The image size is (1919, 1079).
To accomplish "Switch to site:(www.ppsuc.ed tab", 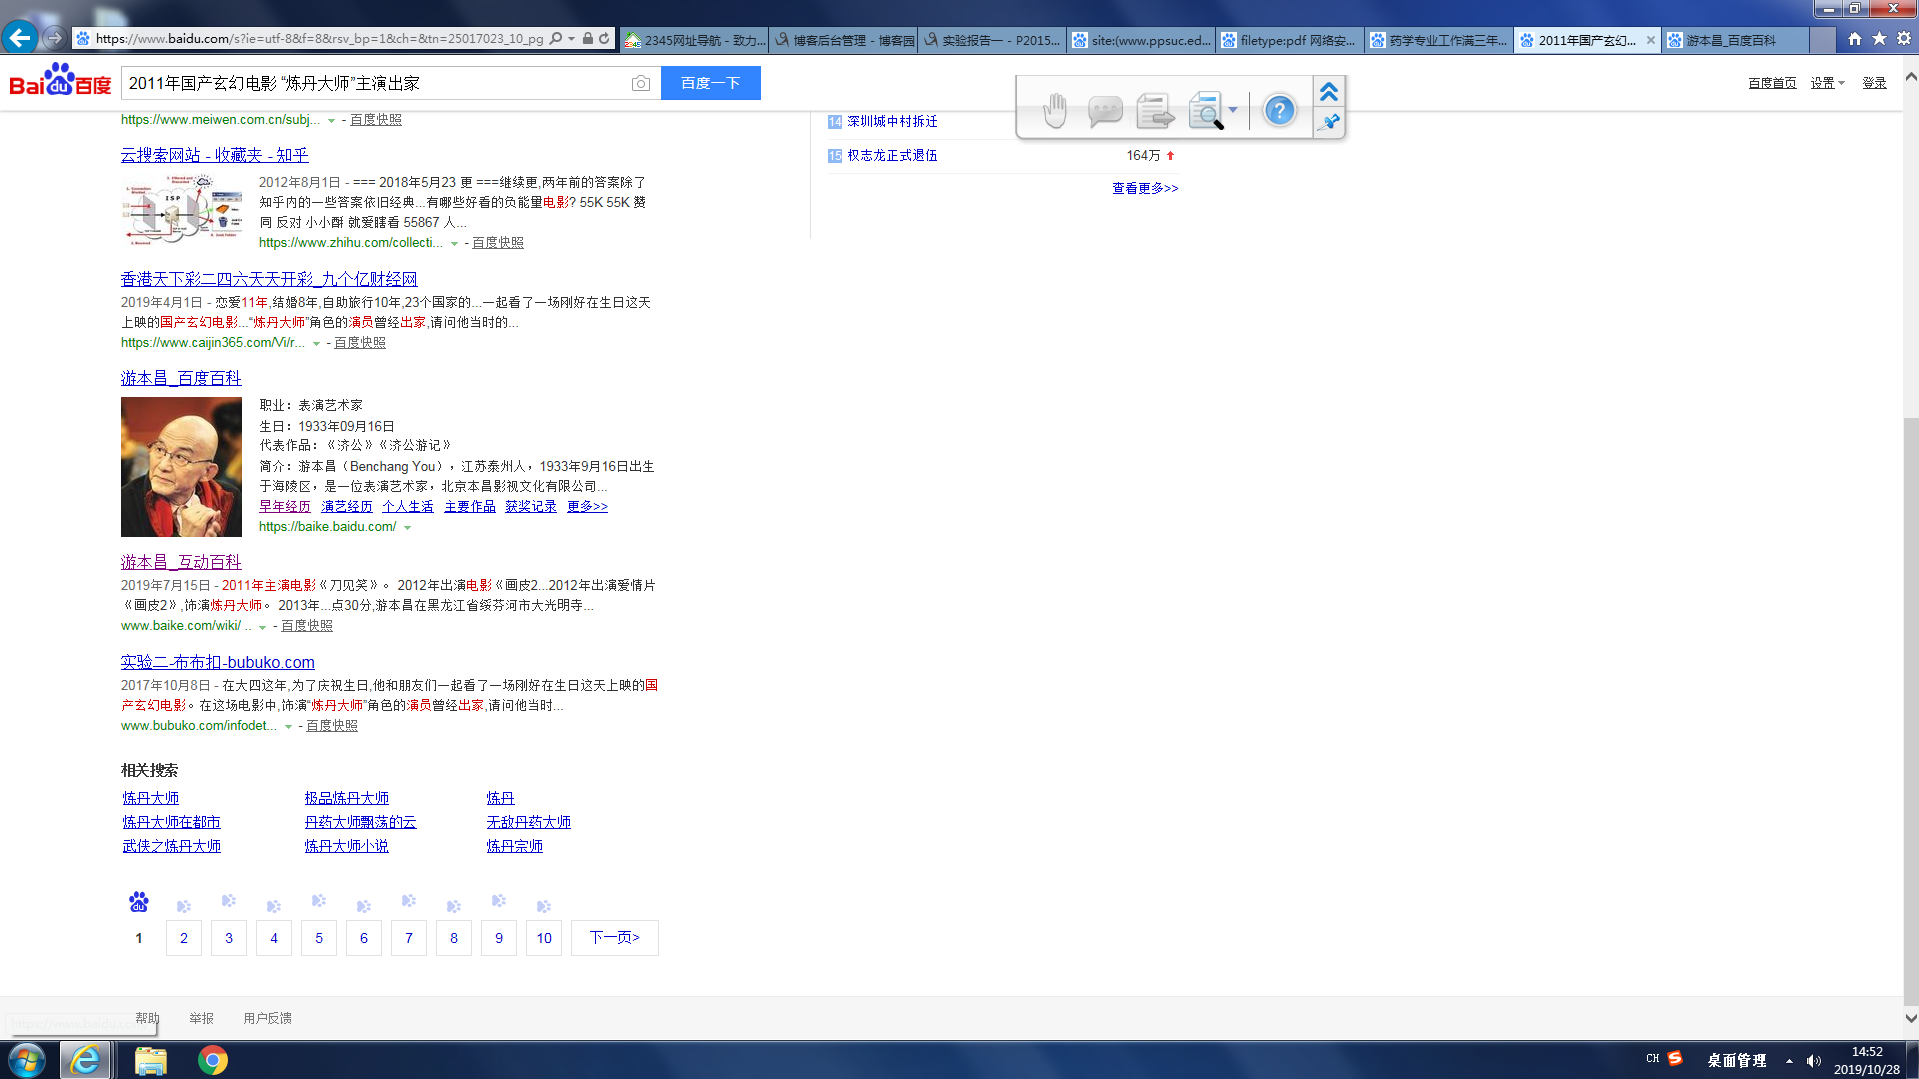I will (x=1141, y=40).
